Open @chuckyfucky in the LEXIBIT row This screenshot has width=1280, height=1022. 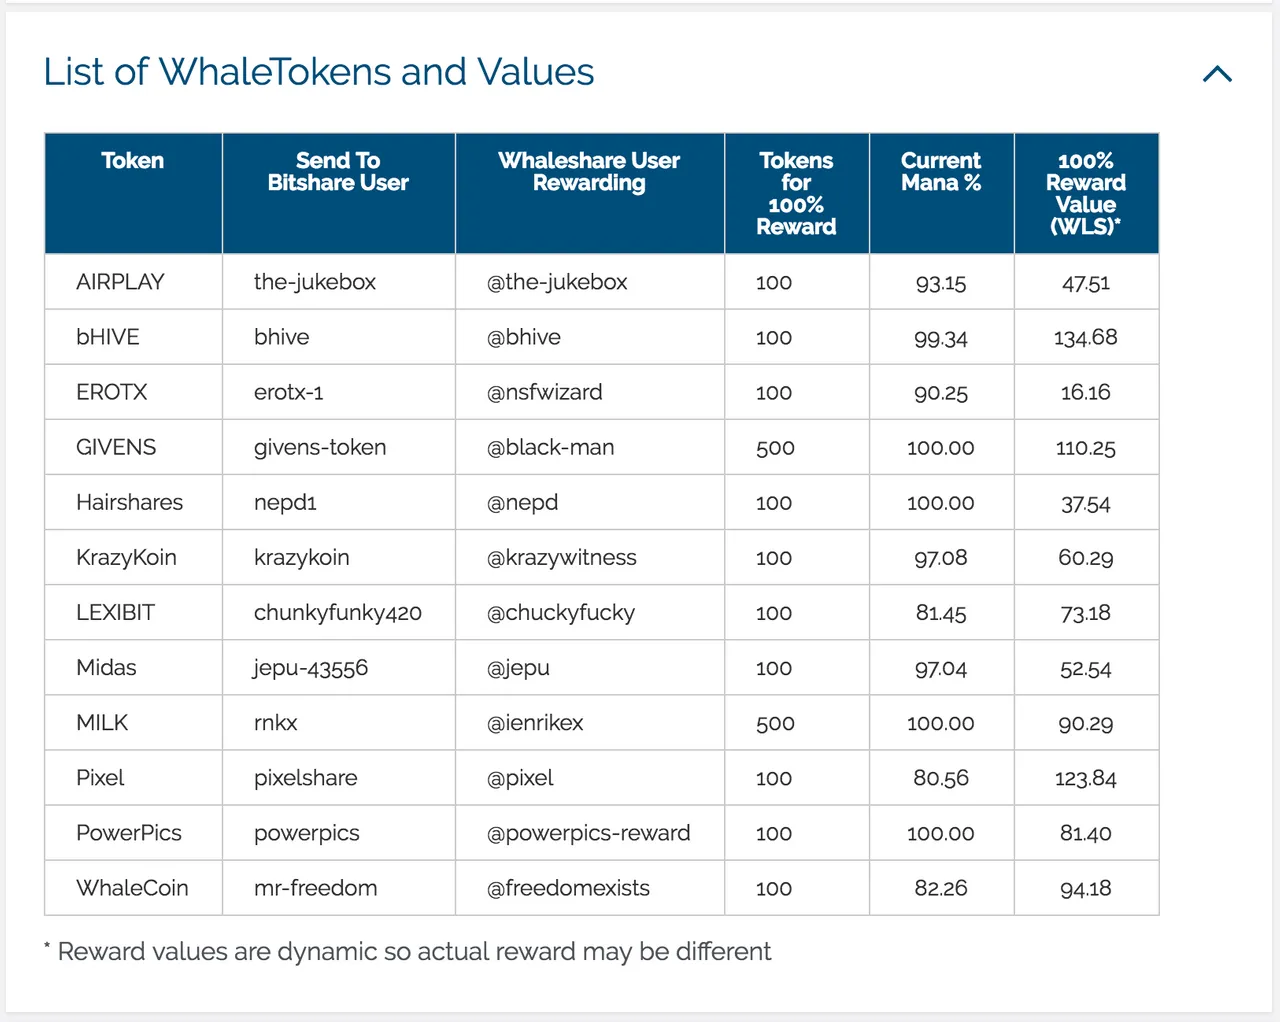point(561,613)
